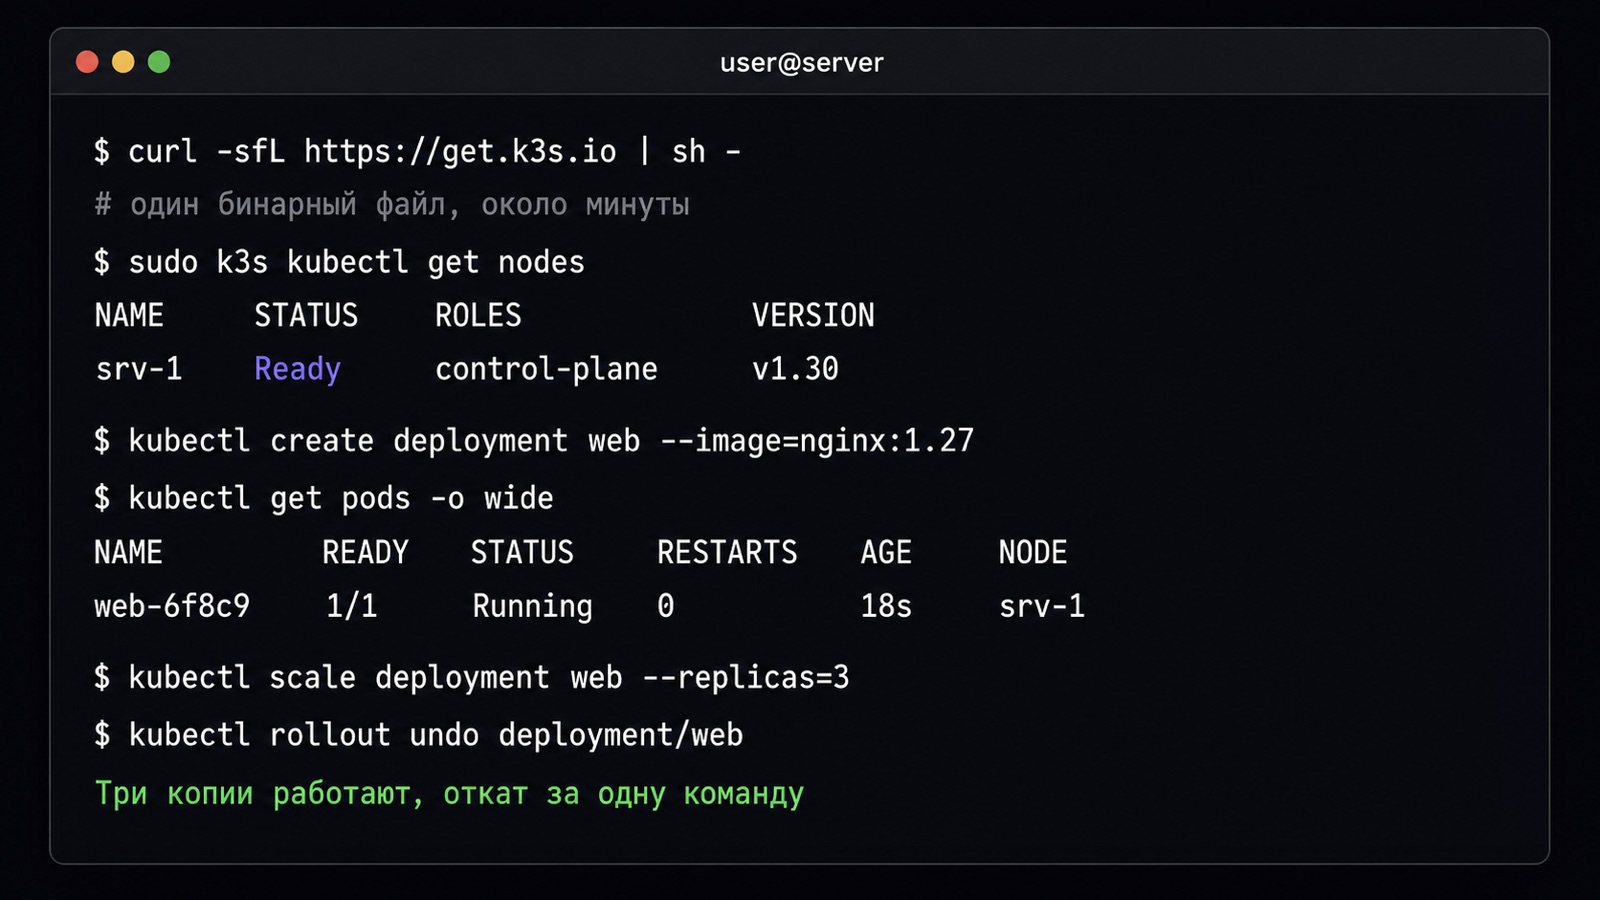Click the kubectl get pods -o wide command
Viewport: 1600px width, 900px height.
tap(323, 498)
